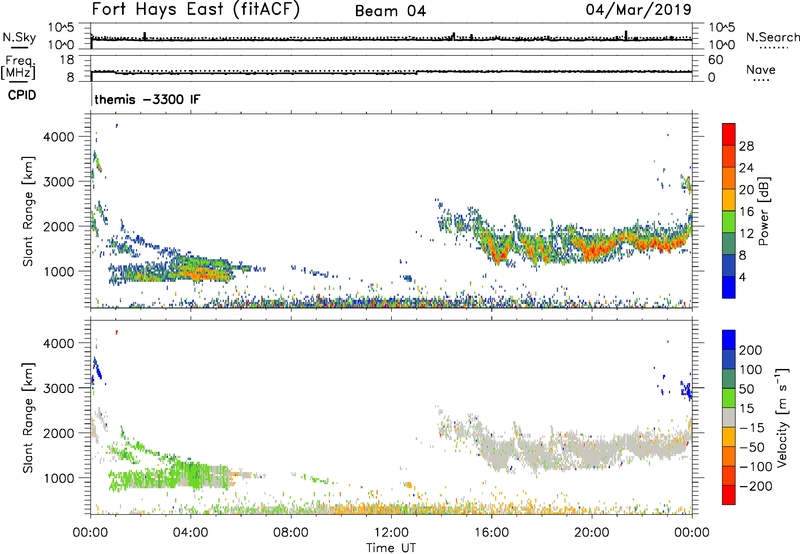Viewport: 800px width, 554px height.
Task: Click the yellow 16-20 dB swatch on the Power colorbar
Action: click(x=729, y=200)
